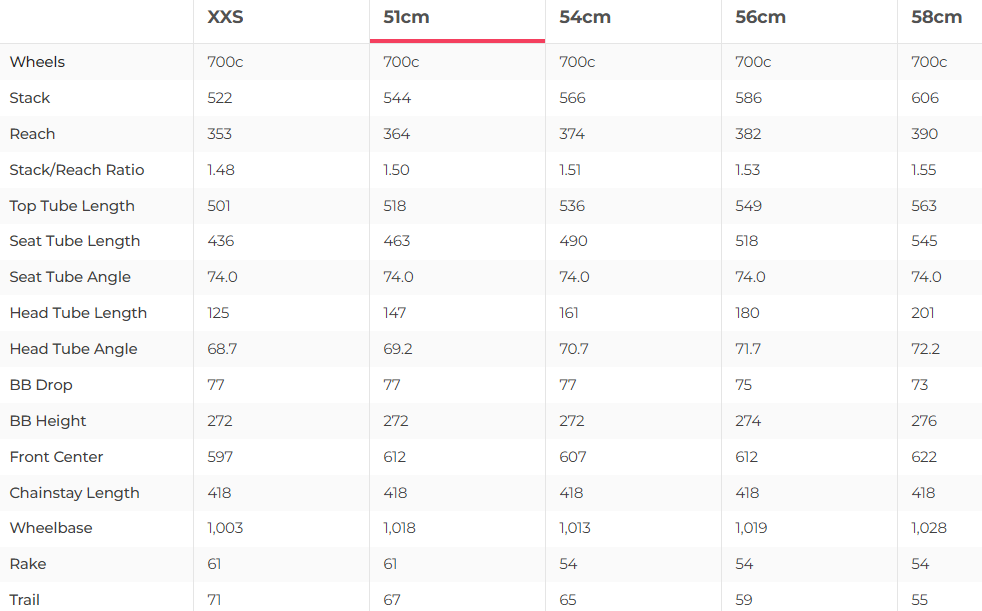This screenshot has height=611, width=982.
Task: Click the Wheelbase row label
Action: point(51,528)
